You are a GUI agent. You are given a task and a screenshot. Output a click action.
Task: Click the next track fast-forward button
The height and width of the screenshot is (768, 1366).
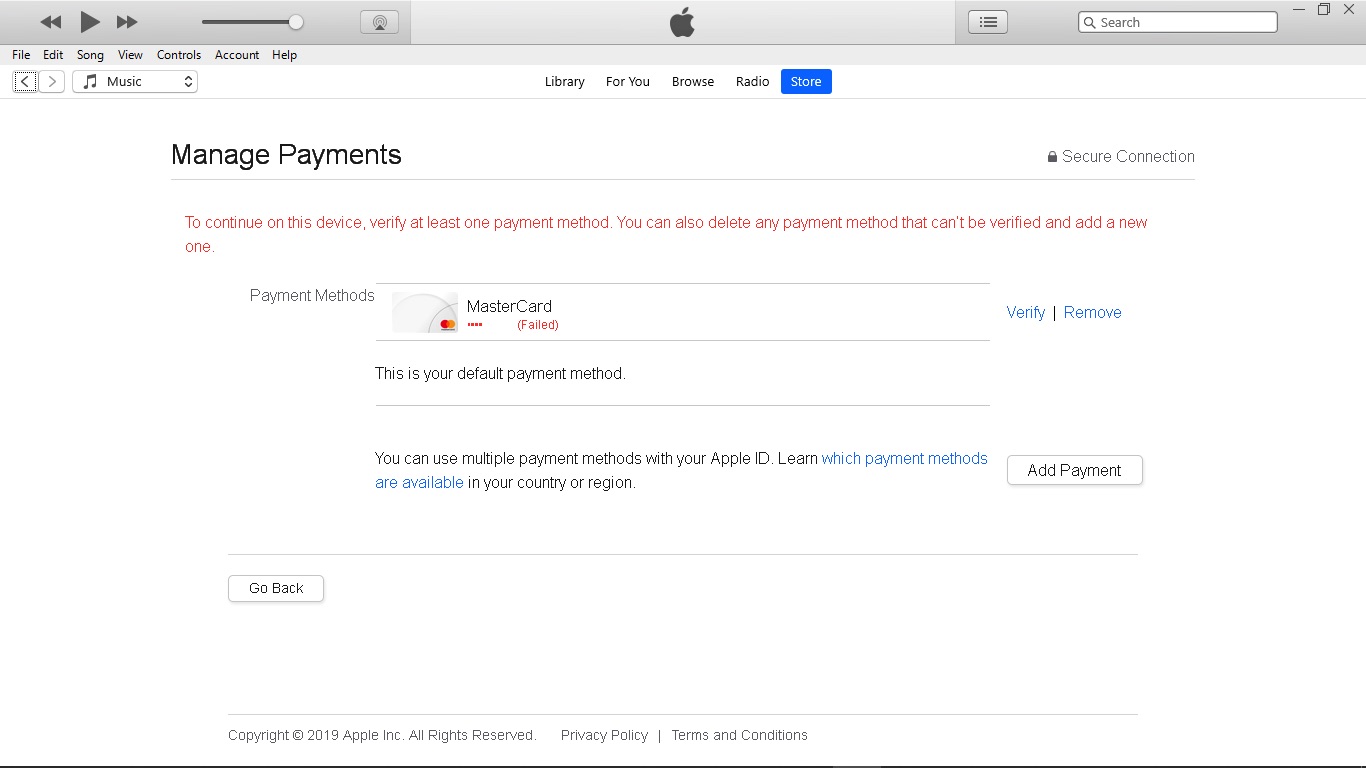(x=127, y=22)
